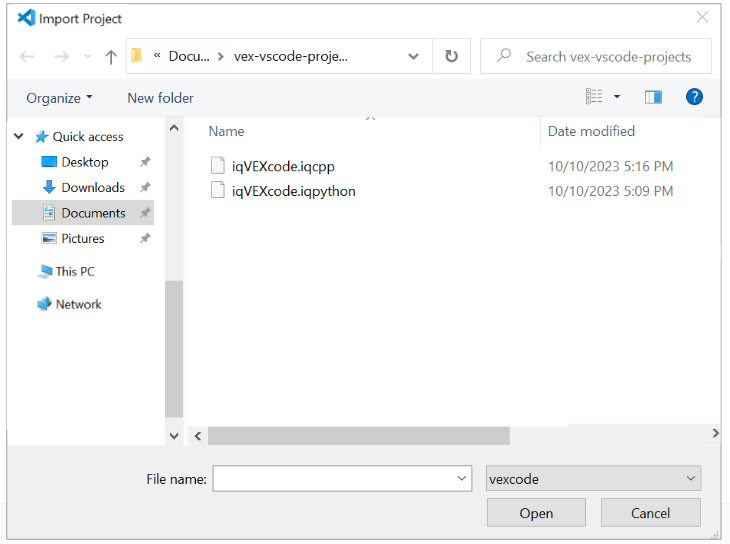The height and width of the screenshot is (544, 730).
Task: Expand the vexcode file type dropdown
Action: [593, 479]
